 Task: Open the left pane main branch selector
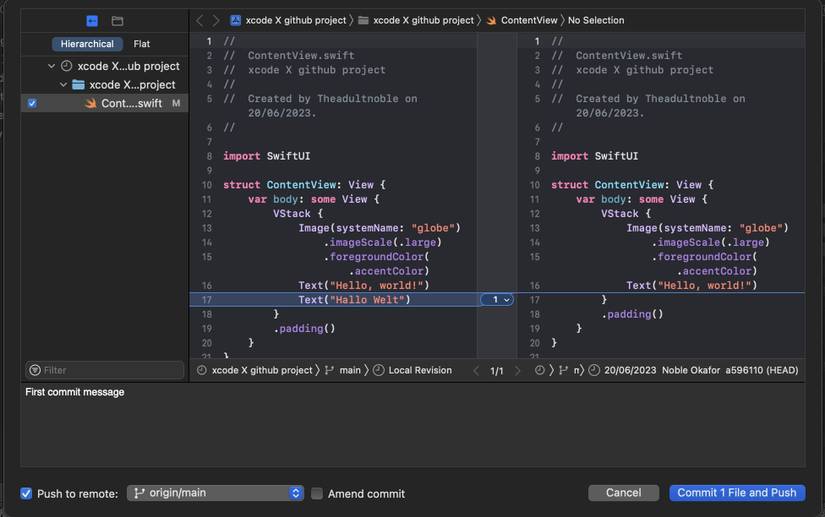350,370
